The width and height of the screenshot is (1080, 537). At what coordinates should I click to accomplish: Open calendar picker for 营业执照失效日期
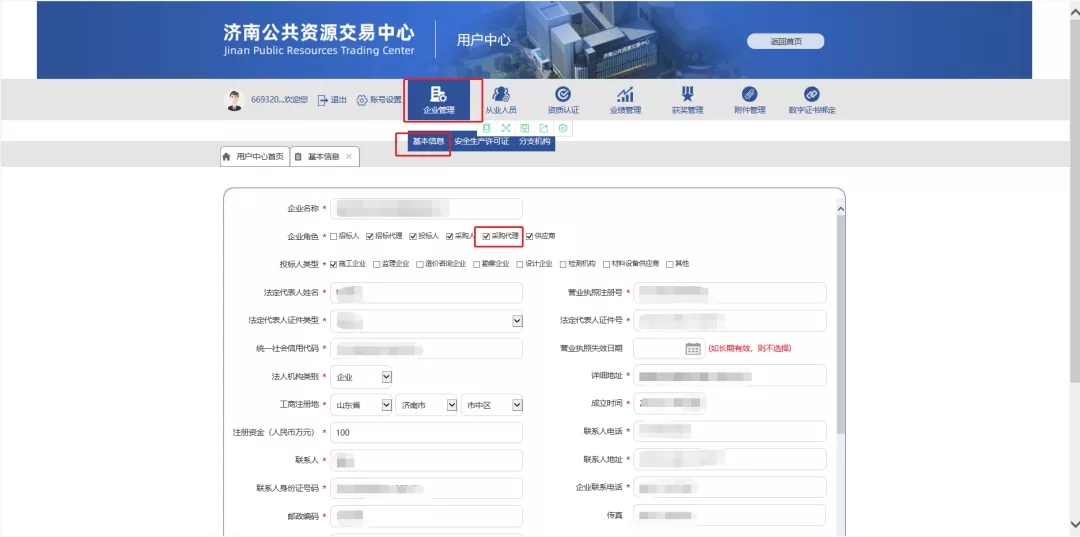pyautogui.click(x=693, y=348)
